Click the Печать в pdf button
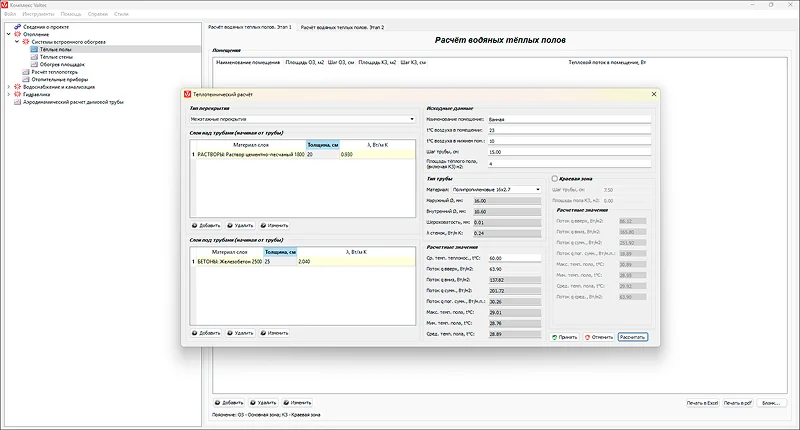This screenshot has height=430, width=800. click(738, 403)
